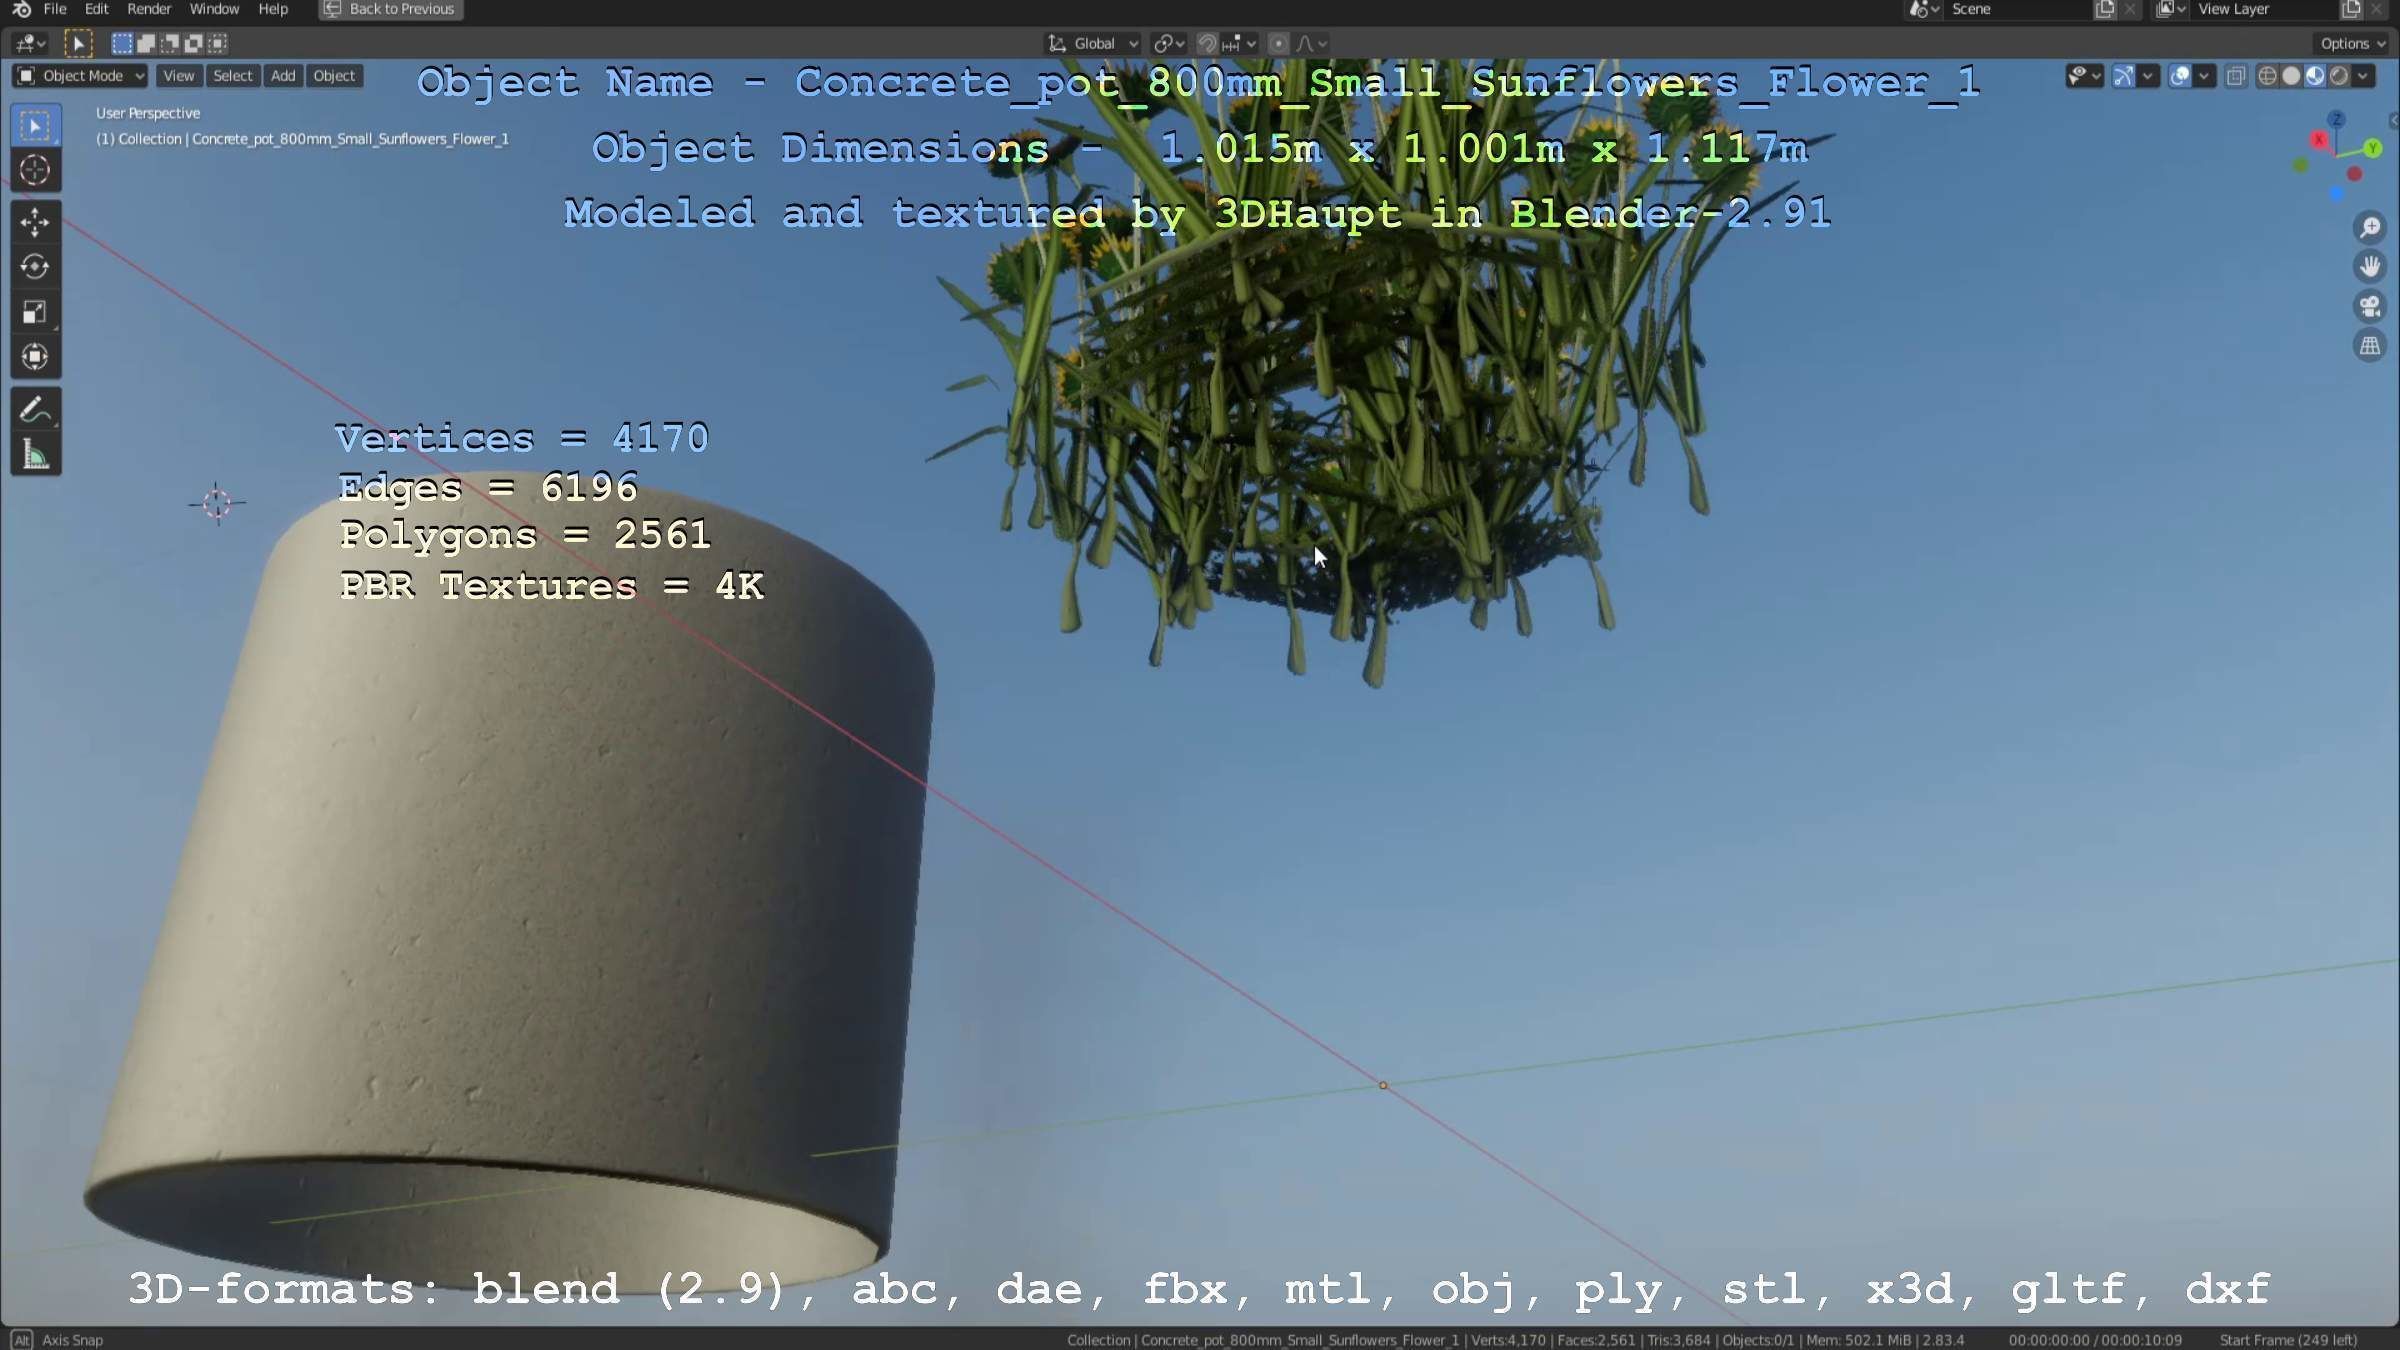
Task: Set selection mode to extend
Action: [146, 43]
